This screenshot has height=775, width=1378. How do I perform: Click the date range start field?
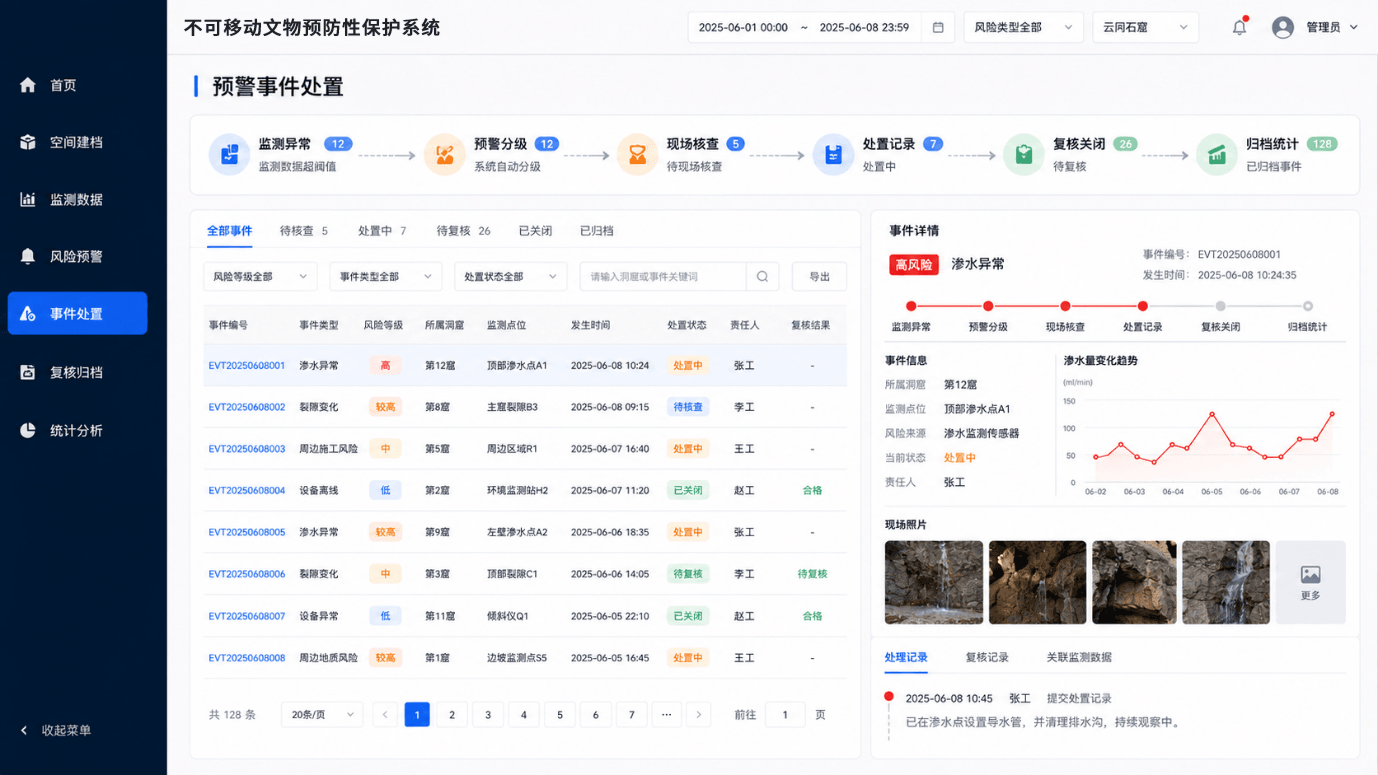(x=743, y=27)
